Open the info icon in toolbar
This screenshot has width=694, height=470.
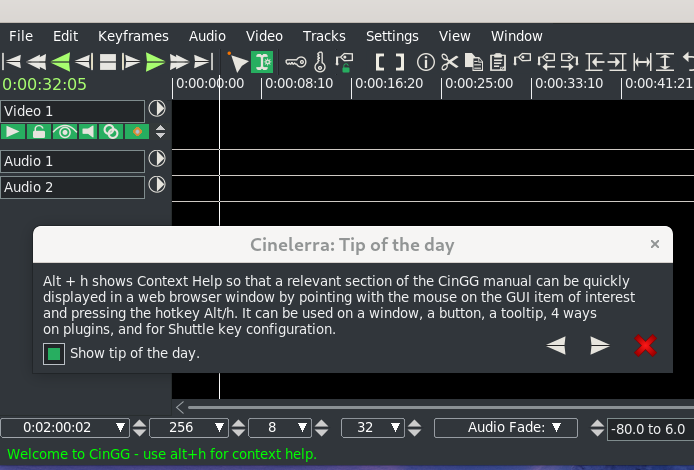pyautogui.click(x=423, y=62)
